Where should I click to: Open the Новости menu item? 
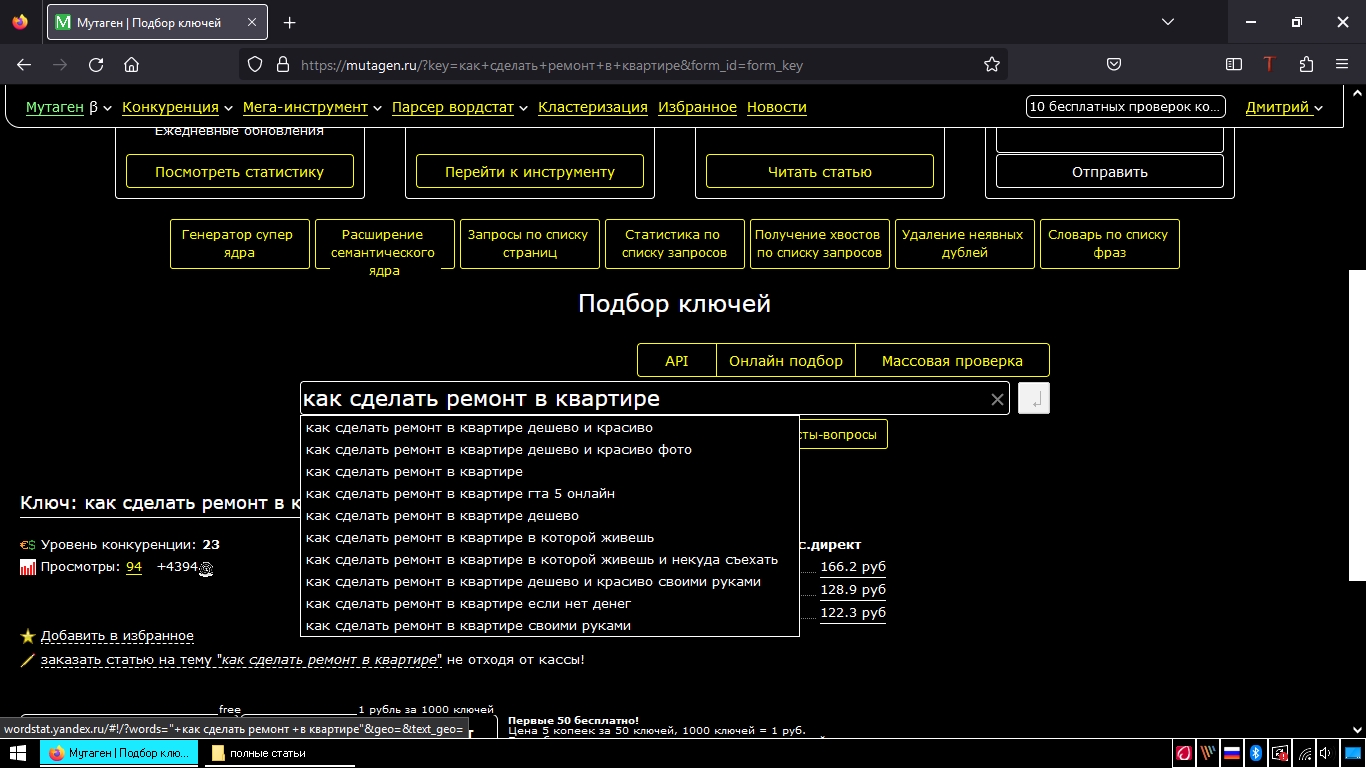tap(777, 107)
